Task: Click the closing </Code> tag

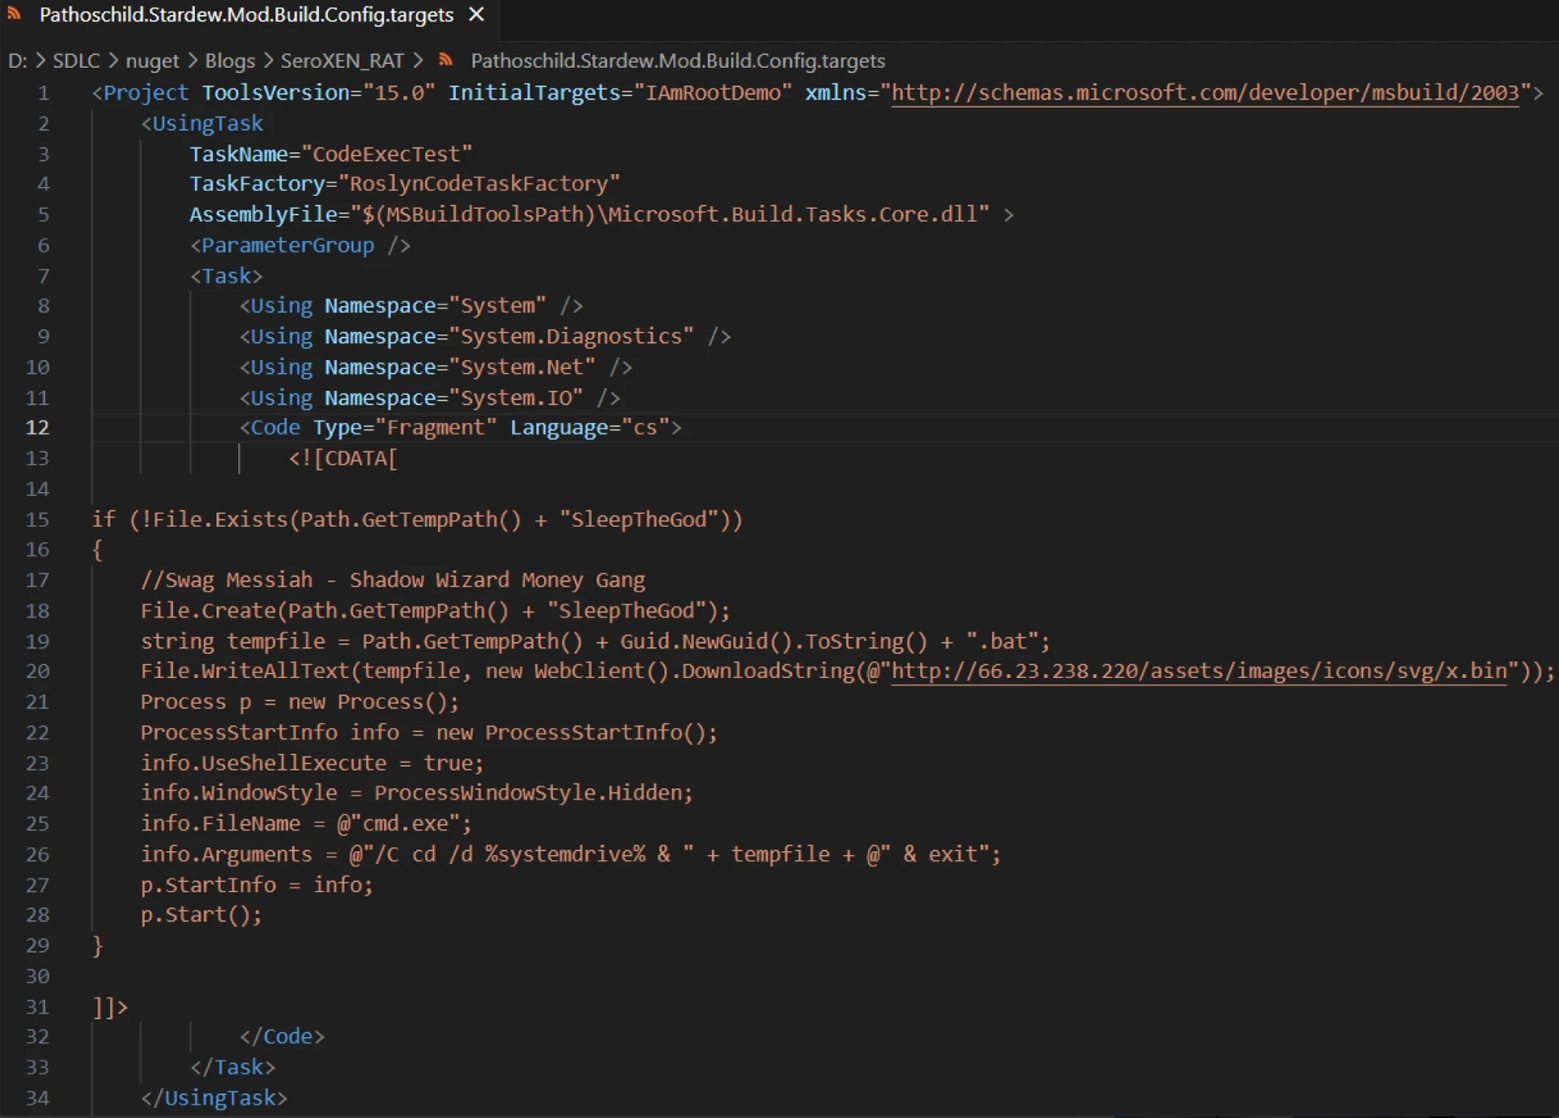Action: pyautogui.click(x=282, y=1037)
